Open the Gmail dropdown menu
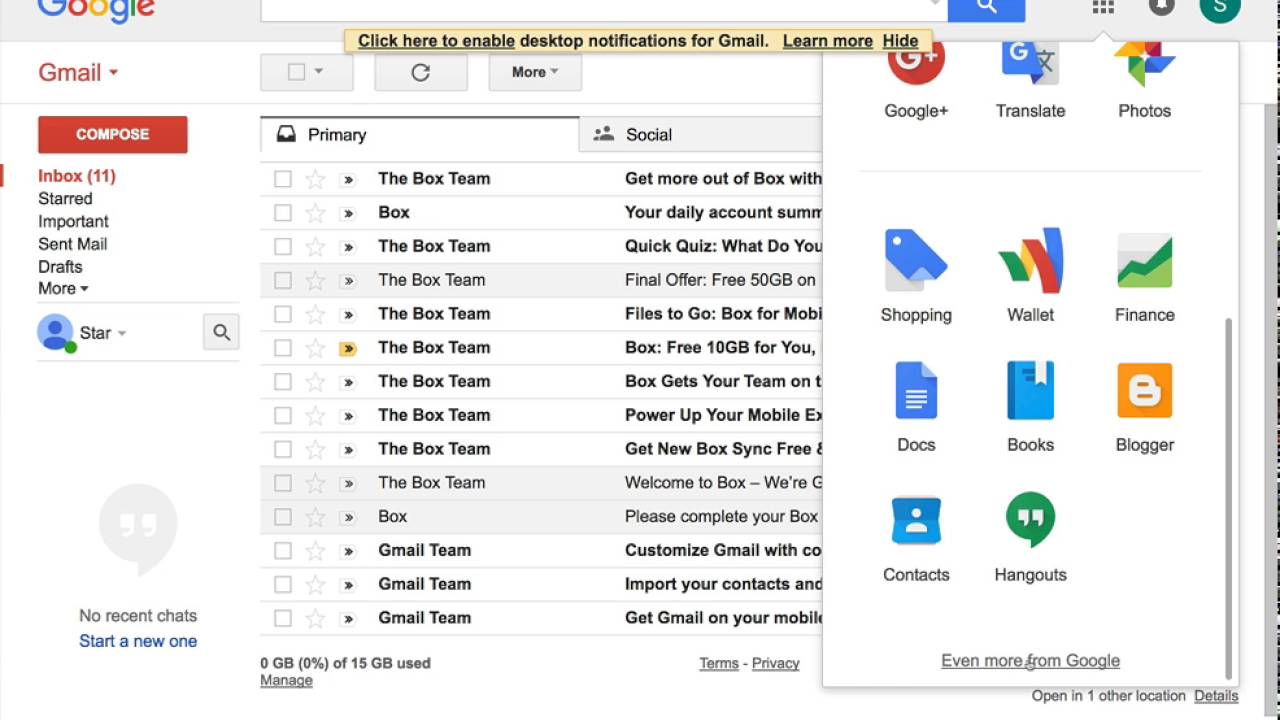The width and height of the screenshot is (1280, 720). [x=78, y=72]
